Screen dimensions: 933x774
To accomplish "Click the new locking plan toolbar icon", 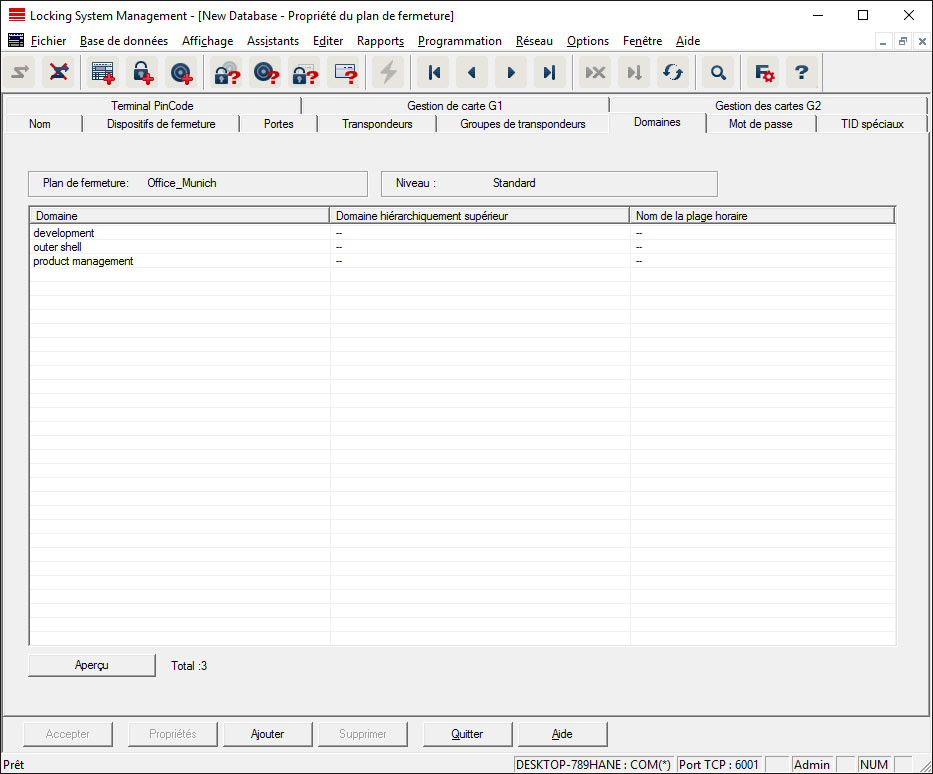I will 103,72.
